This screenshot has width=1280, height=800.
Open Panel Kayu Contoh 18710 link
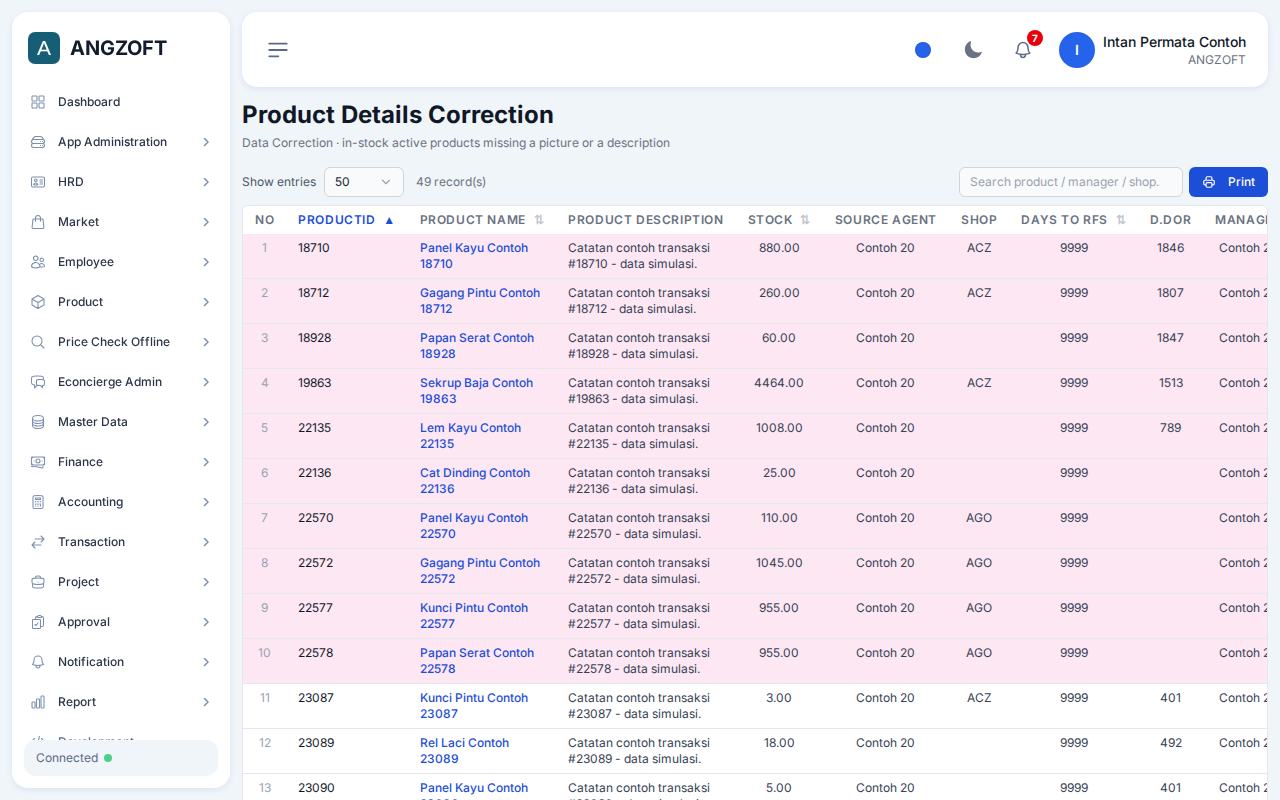point(474,256)
